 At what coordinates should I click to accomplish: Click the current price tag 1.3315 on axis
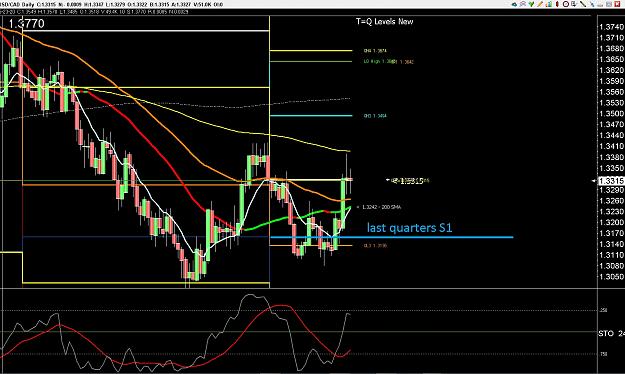point(611,181)
